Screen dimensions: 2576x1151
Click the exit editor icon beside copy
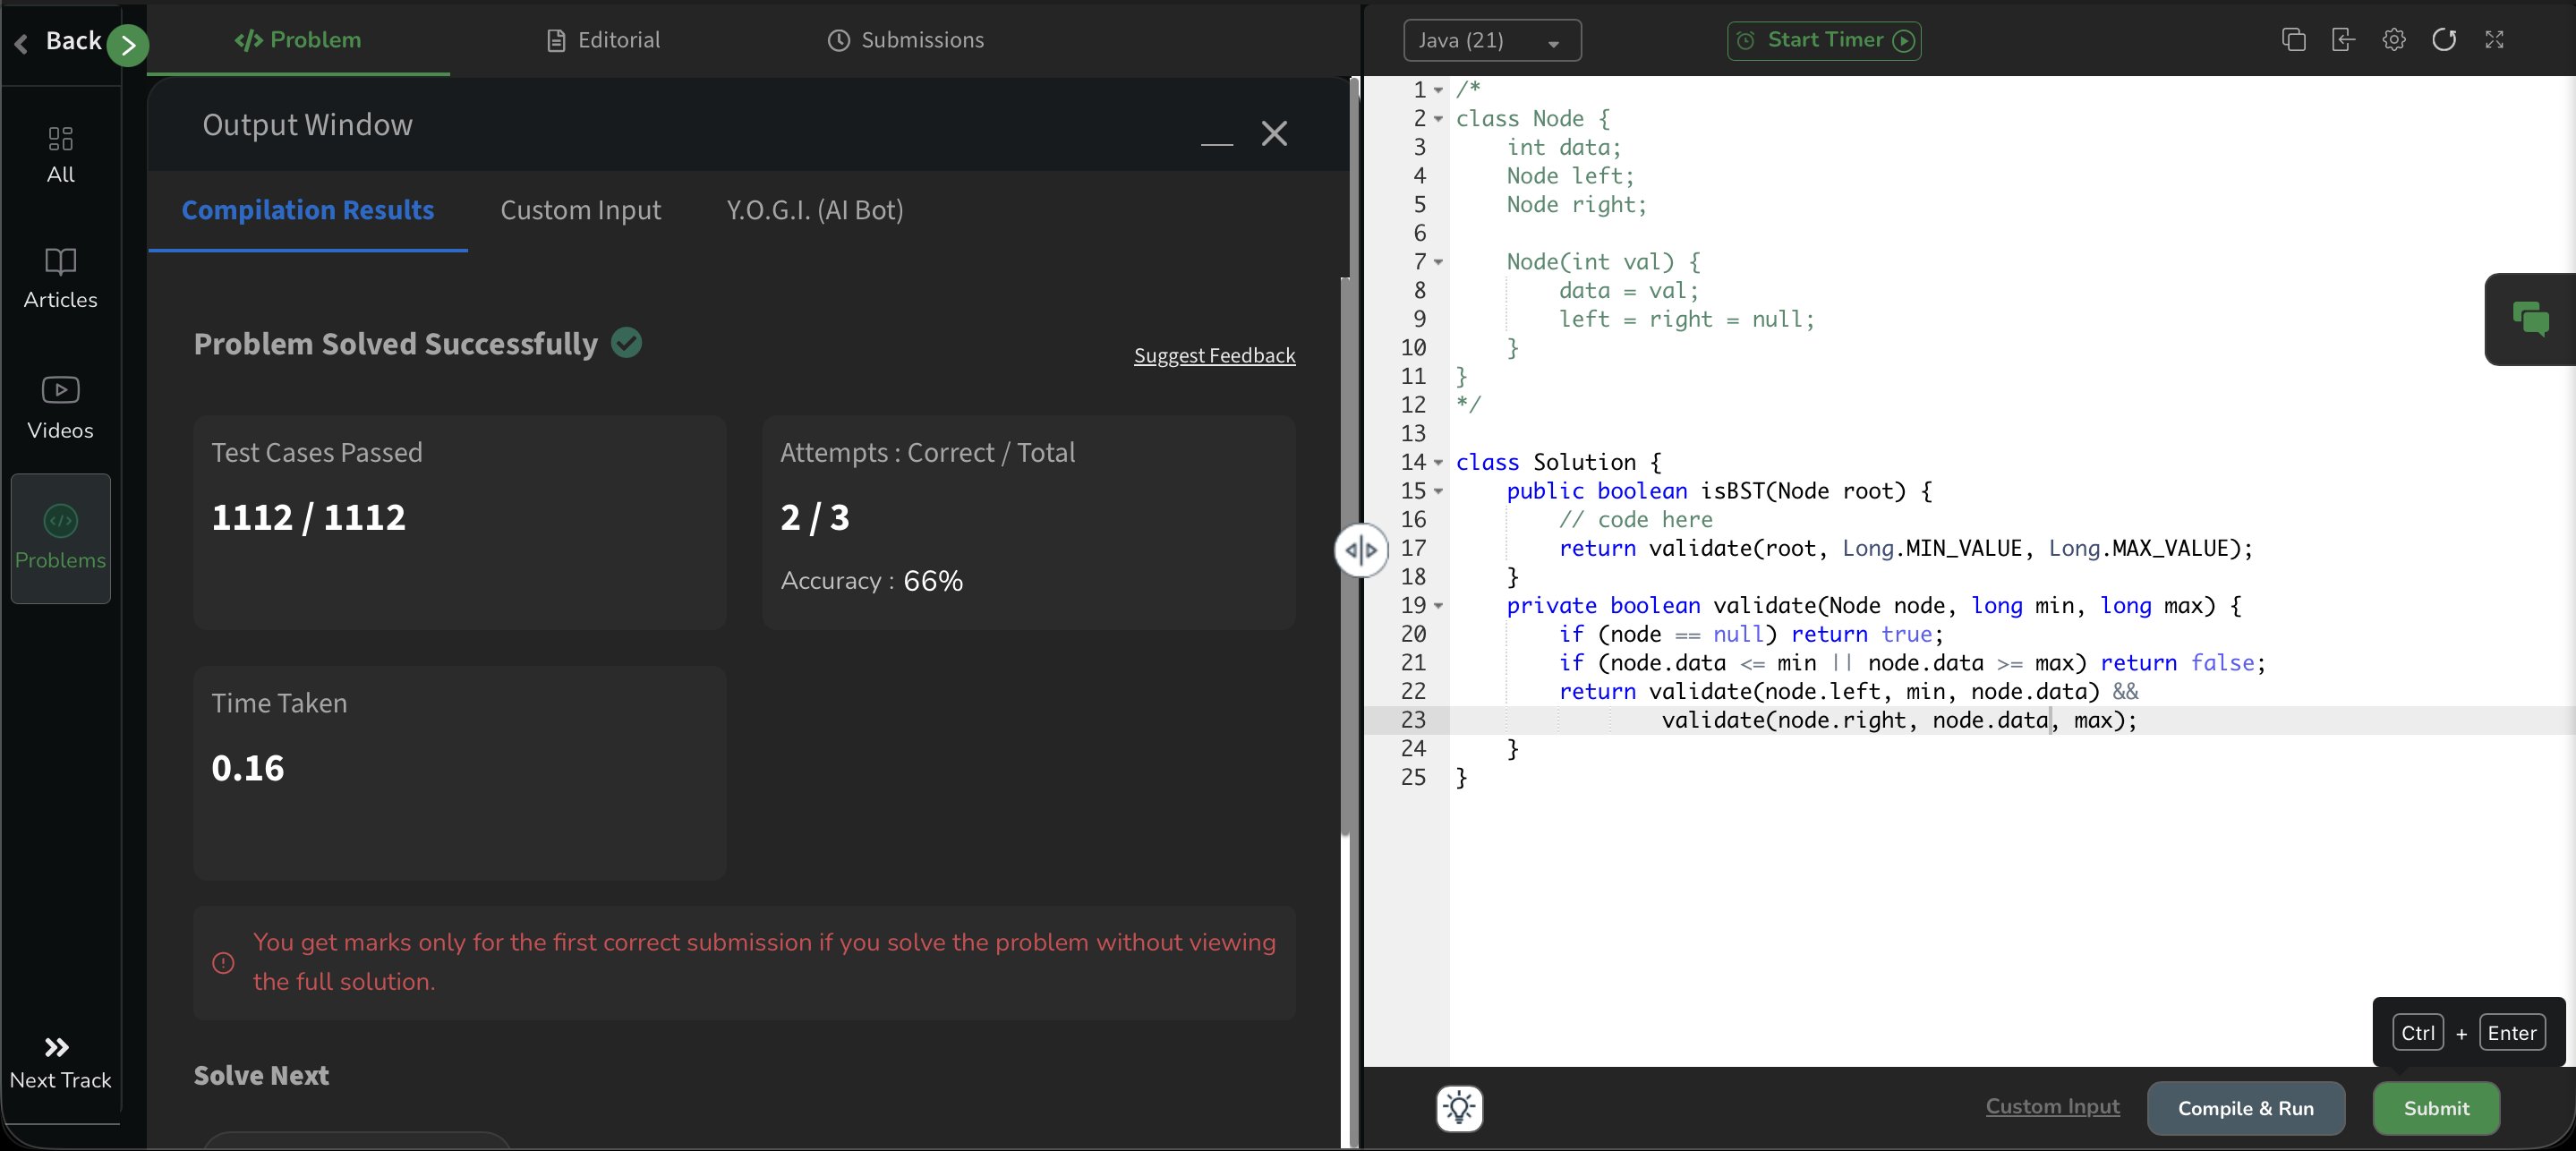click(x=2343, y=40)
